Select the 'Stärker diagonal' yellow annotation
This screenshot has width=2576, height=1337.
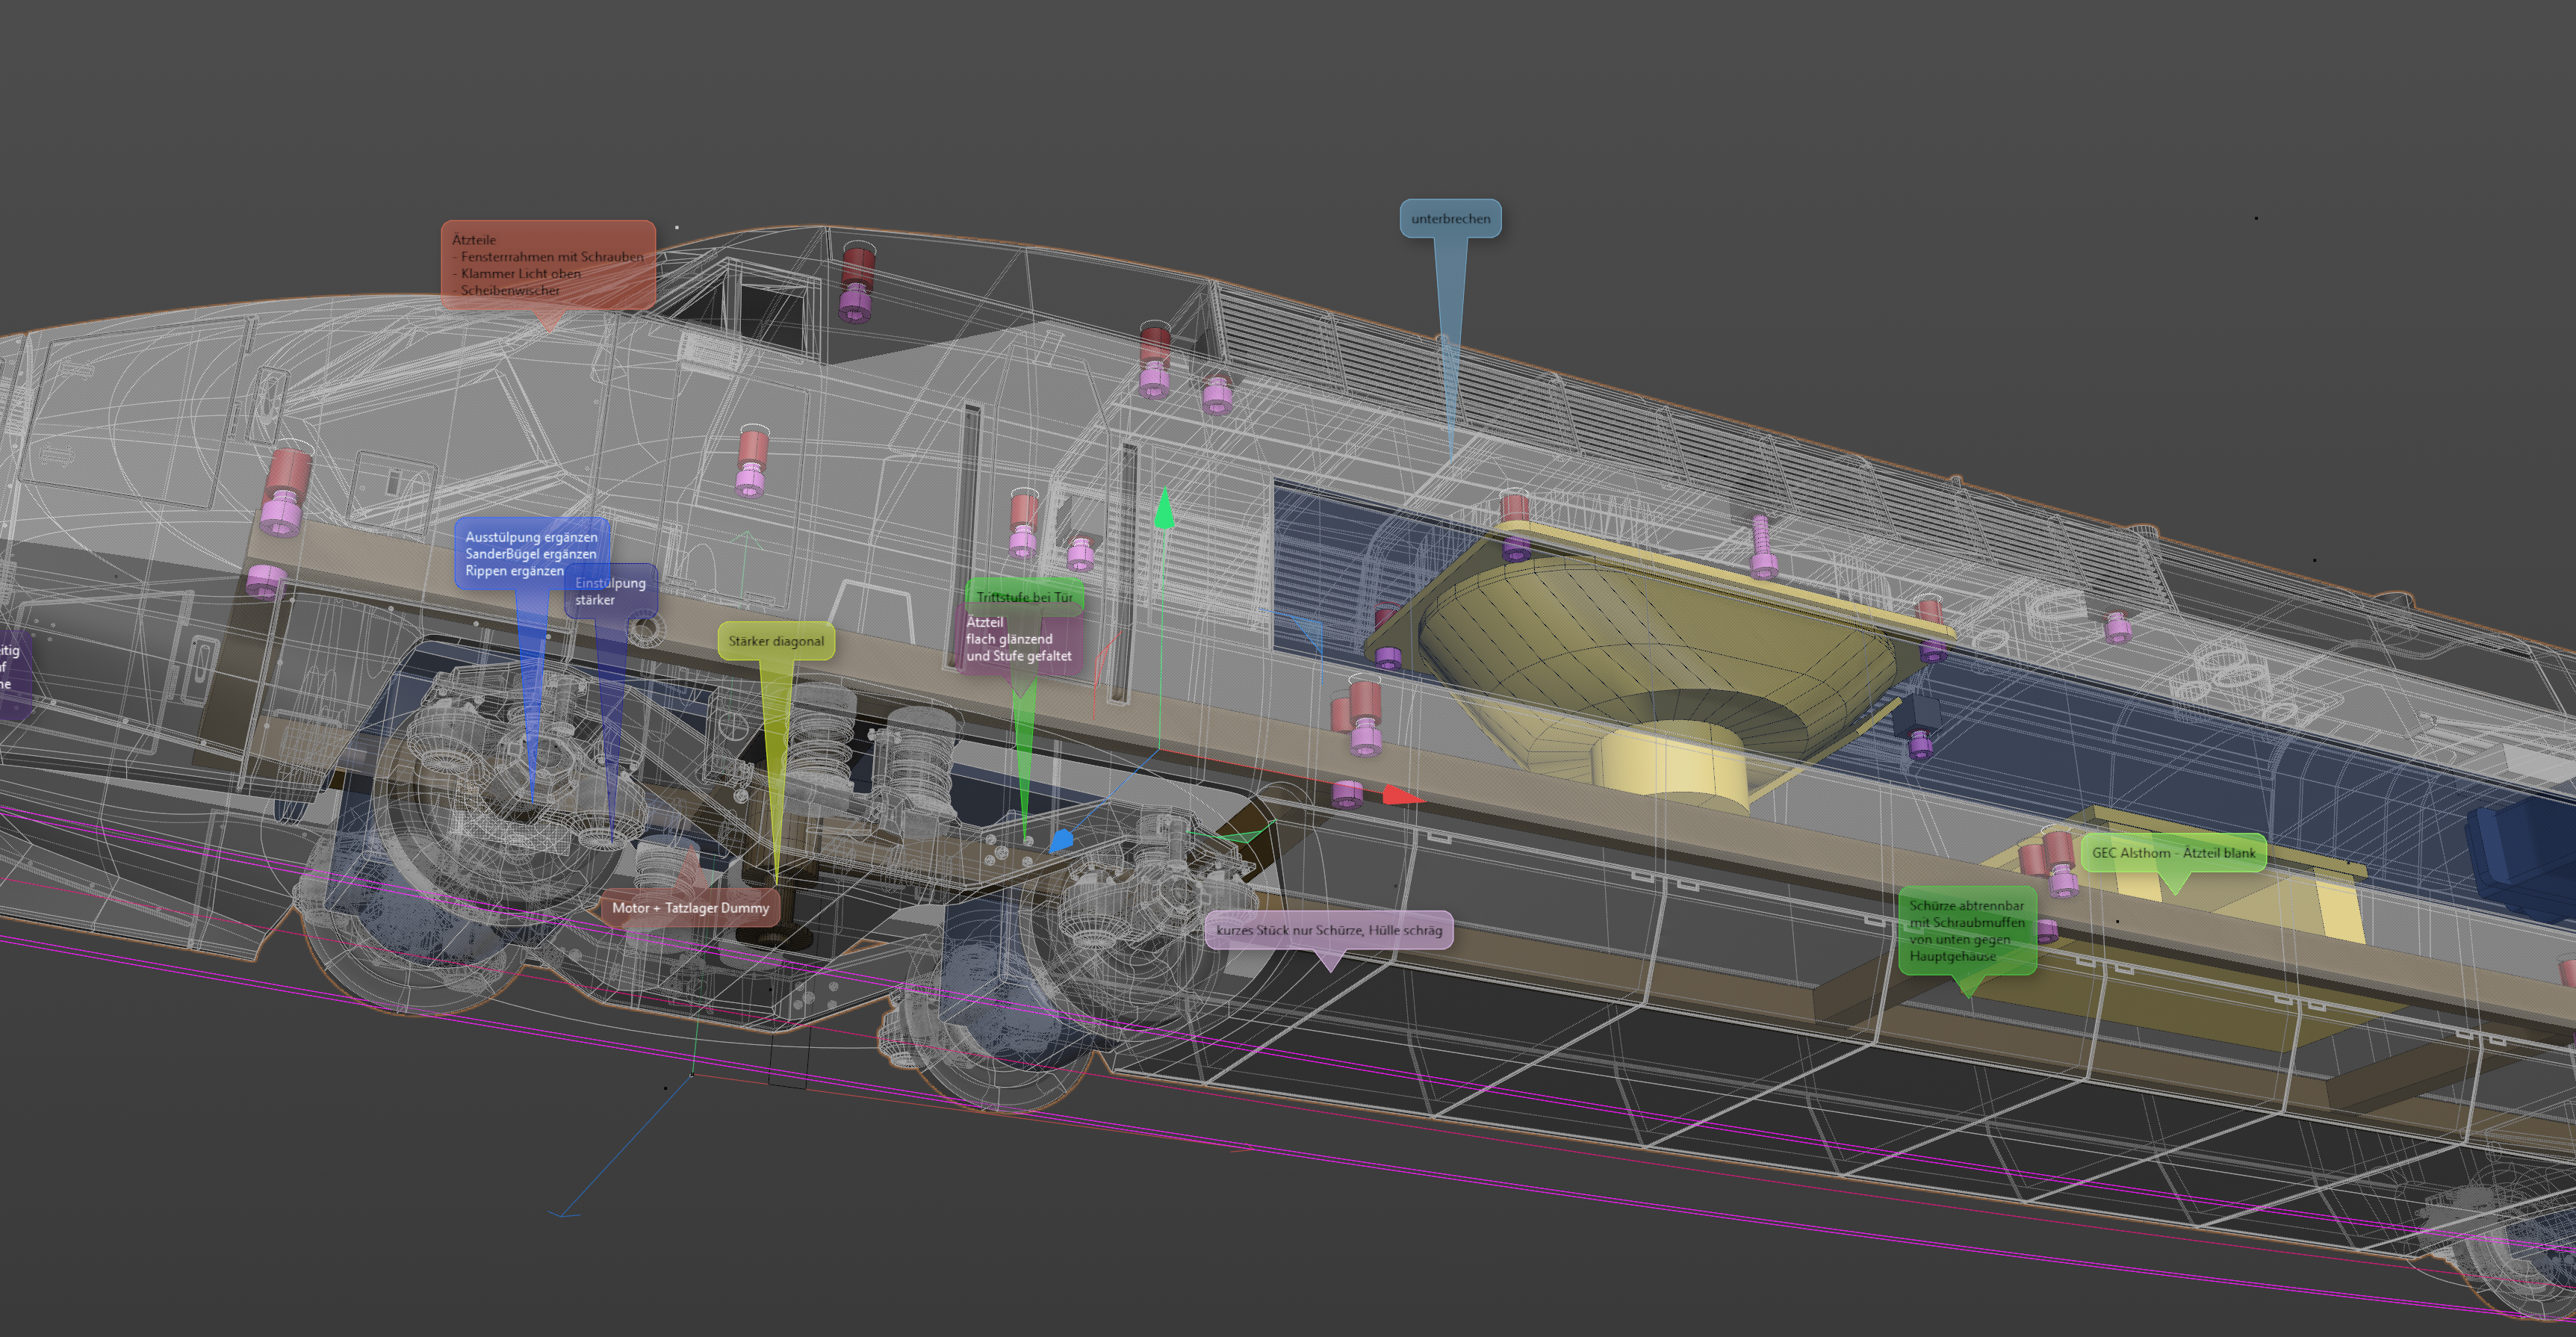tap(775, 641)
